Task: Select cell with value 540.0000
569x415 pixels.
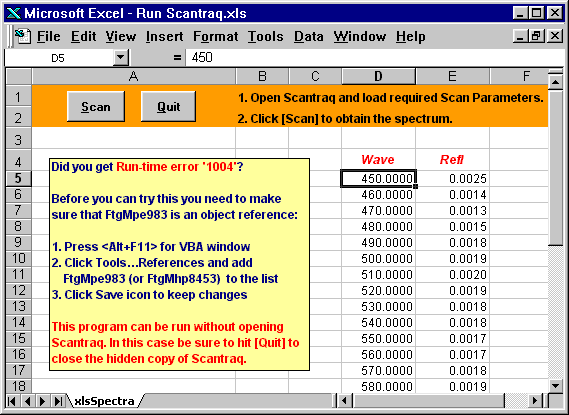Action: tap(378, 322)
